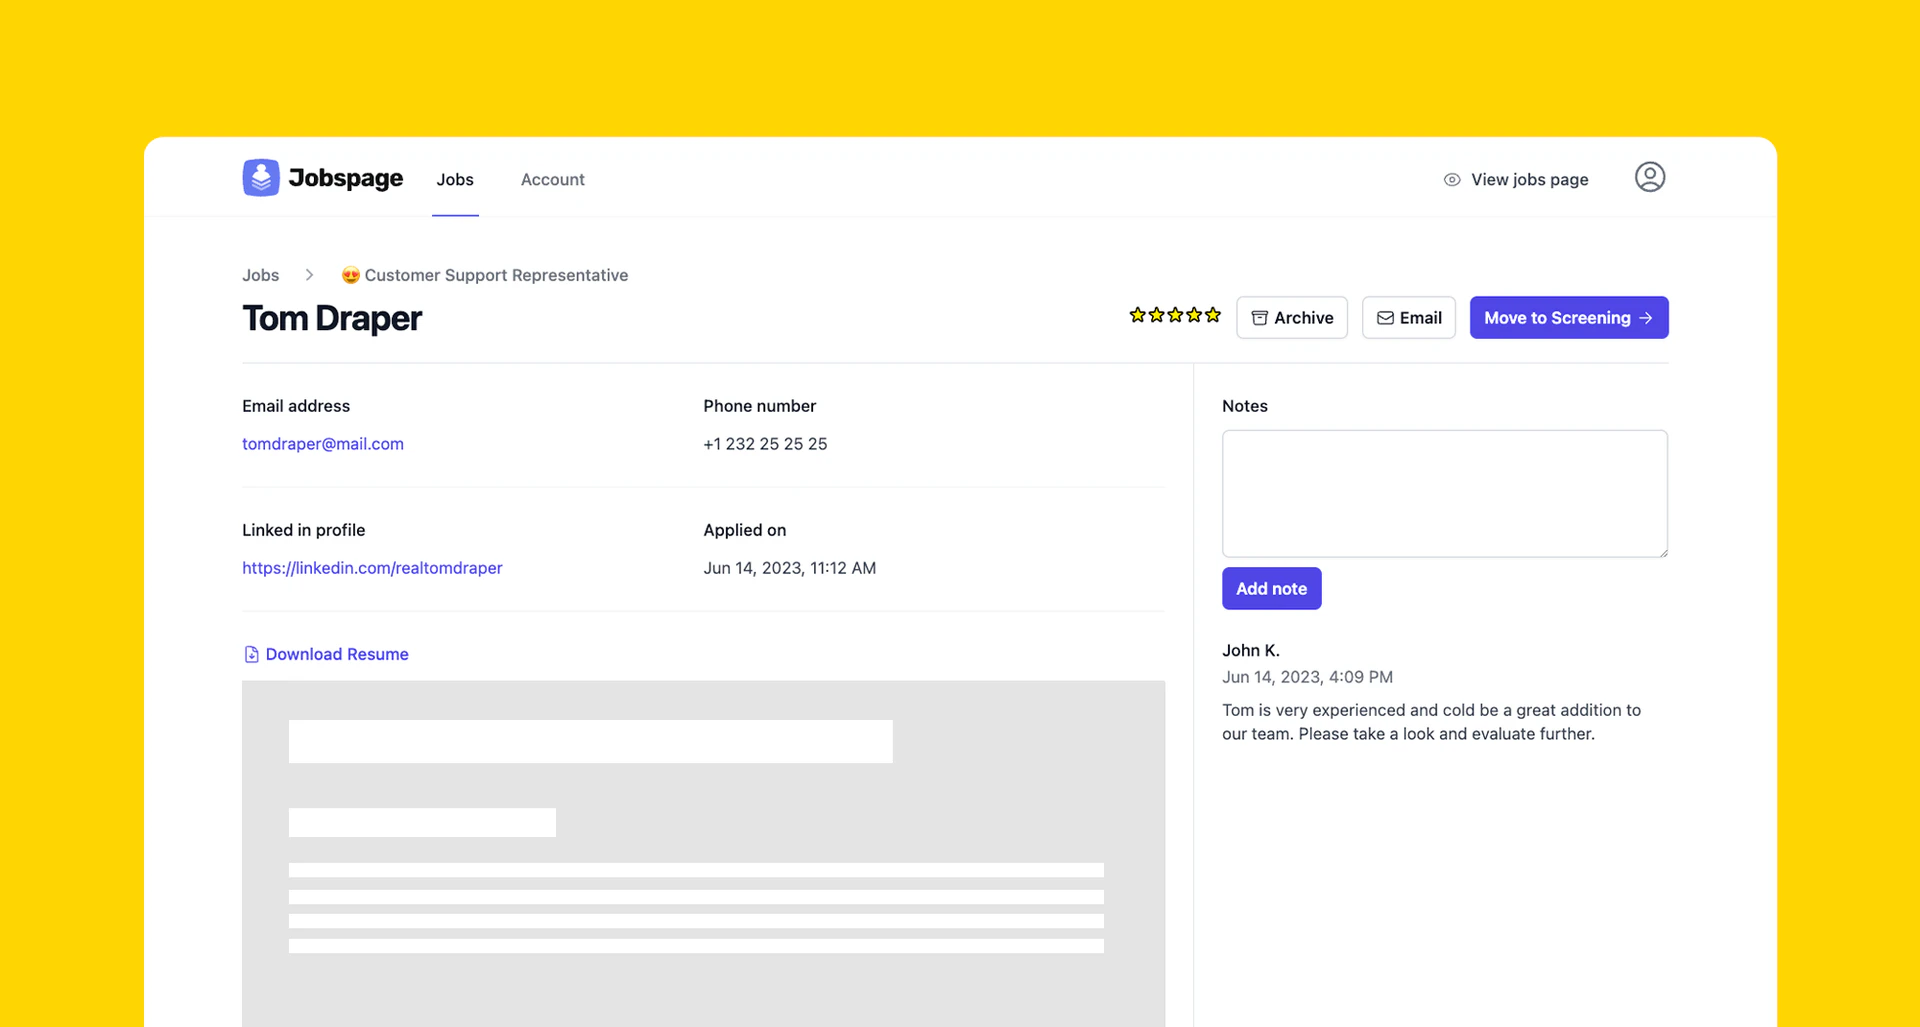Click the Add note button
The image size is (1920, 1027).
coord(1271,588)
